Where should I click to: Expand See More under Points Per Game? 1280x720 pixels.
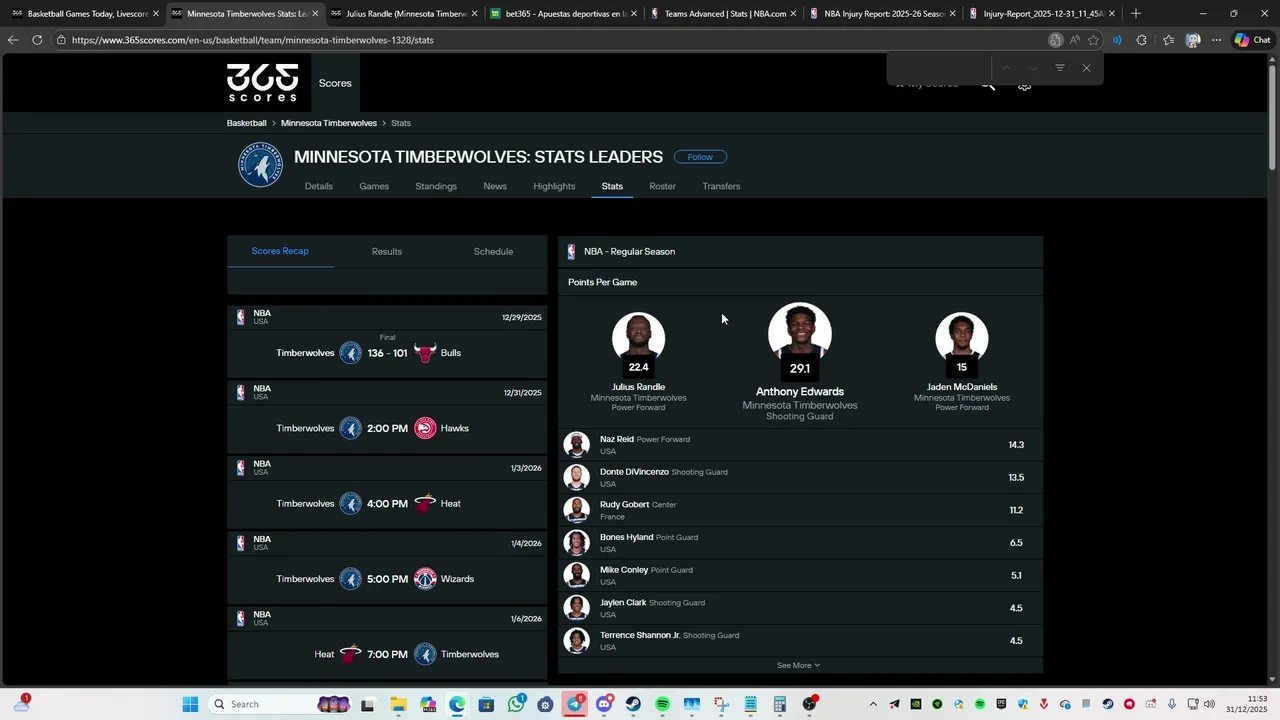798,665
